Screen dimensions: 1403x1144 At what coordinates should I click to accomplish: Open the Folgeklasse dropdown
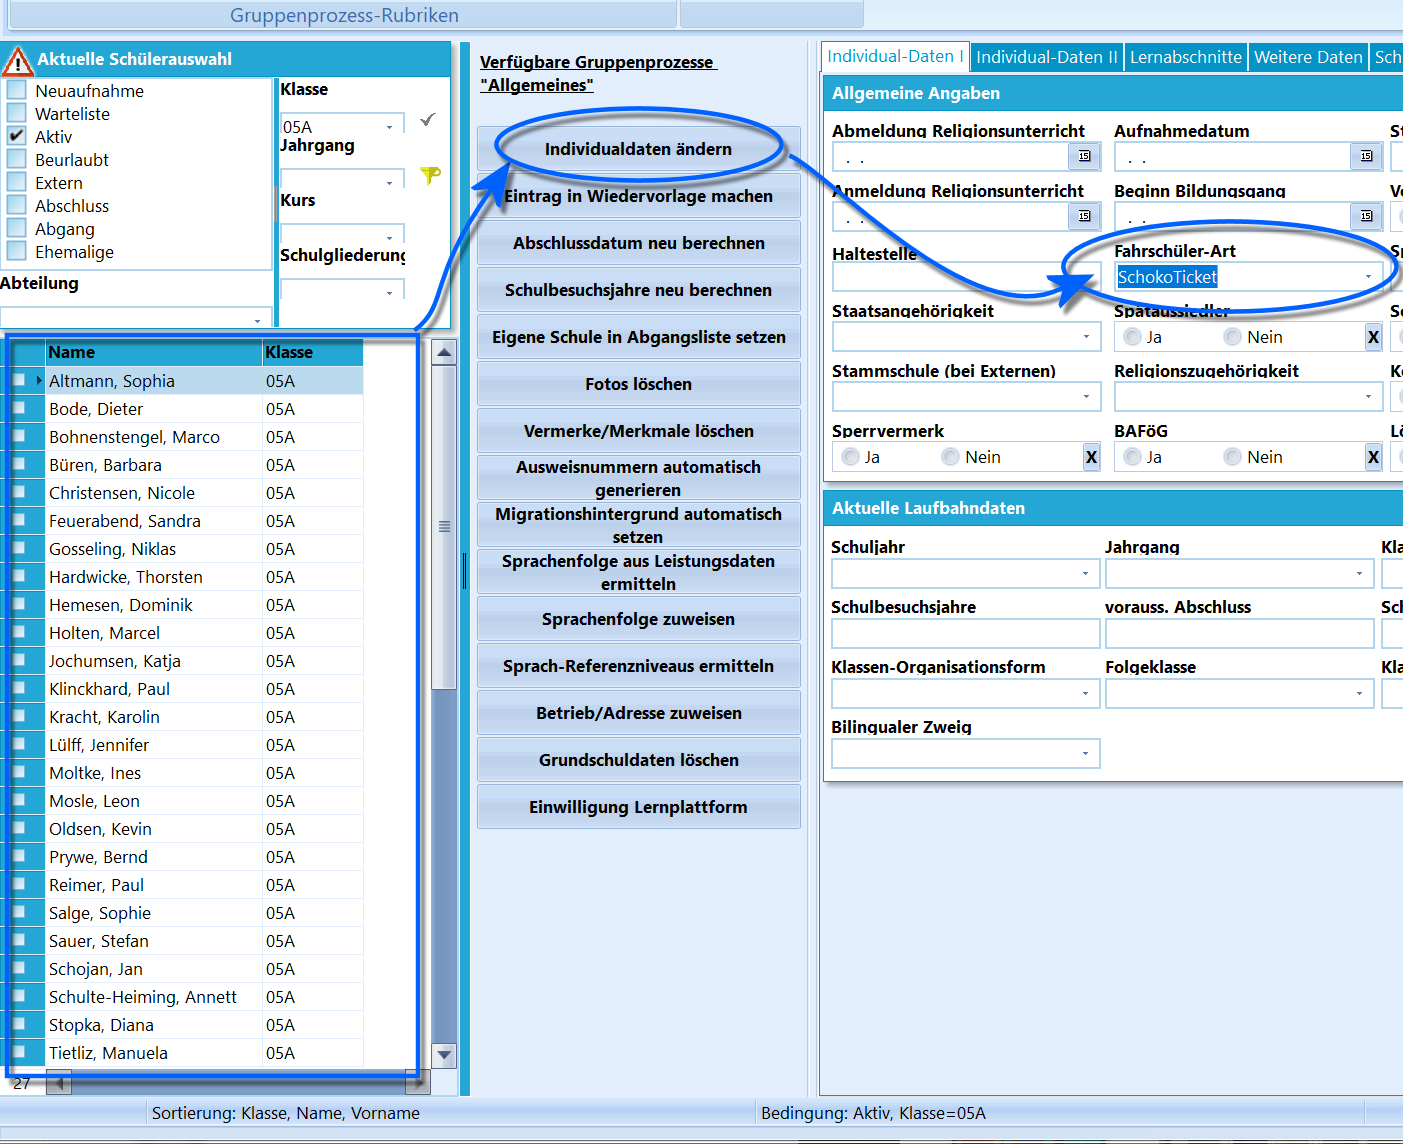pos(1359,694)
